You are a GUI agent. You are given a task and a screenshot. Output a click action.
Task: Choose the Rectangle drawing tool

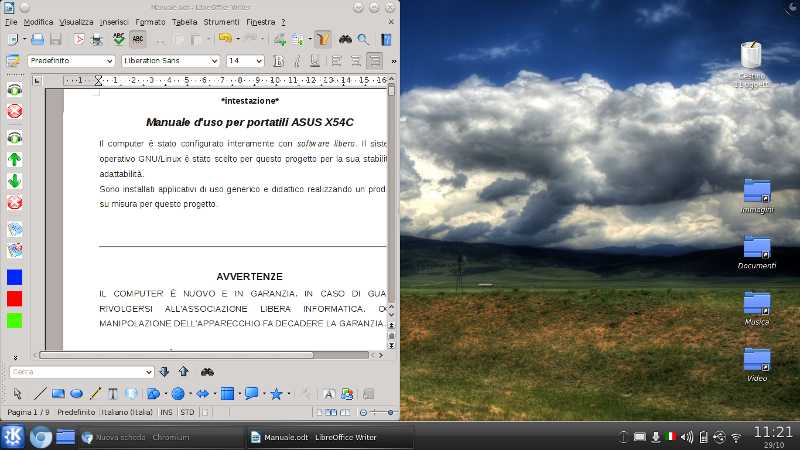58,393
